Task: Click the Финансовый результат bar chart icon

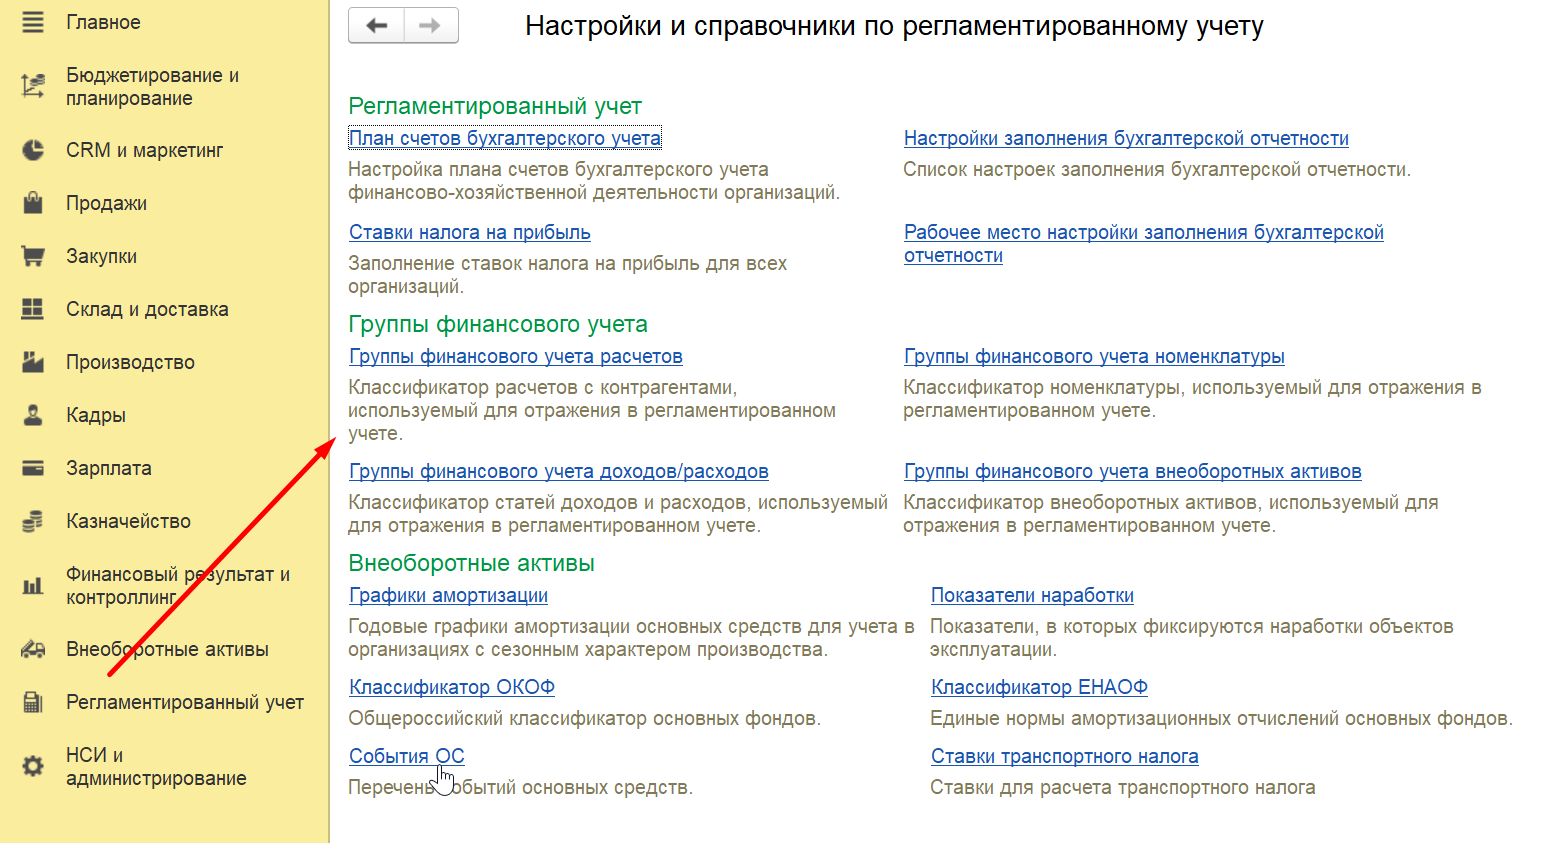Action: (x=33, y=586)
